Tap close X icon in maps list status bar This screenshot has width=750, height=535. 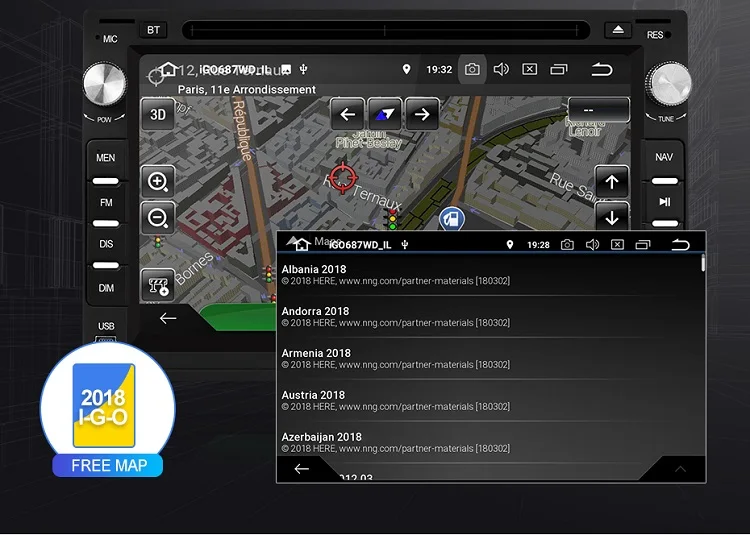(617, 245)
